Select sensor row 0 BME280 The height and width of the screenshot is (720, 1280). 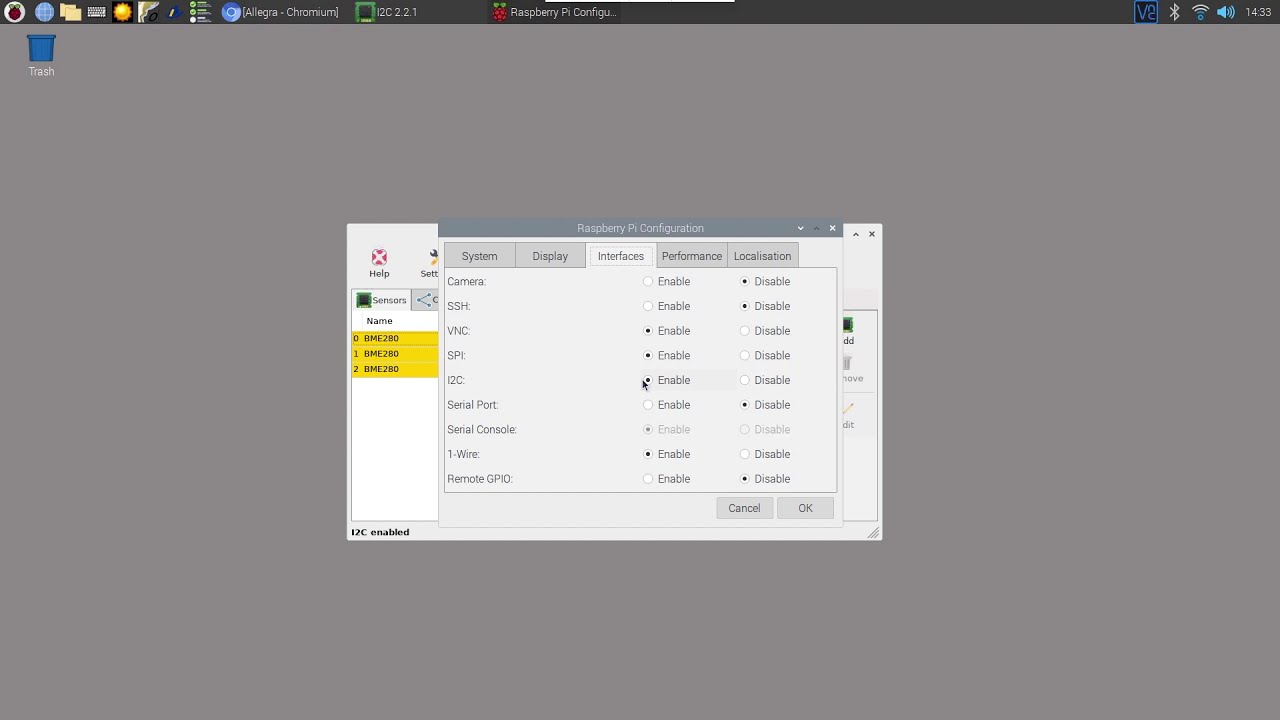click(x=395, y=338)
